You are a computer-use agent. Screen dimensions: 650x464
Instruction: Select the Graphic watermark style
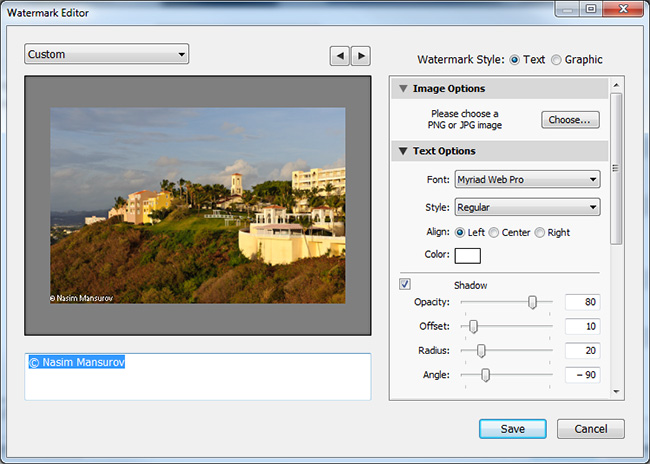(557, 60)
